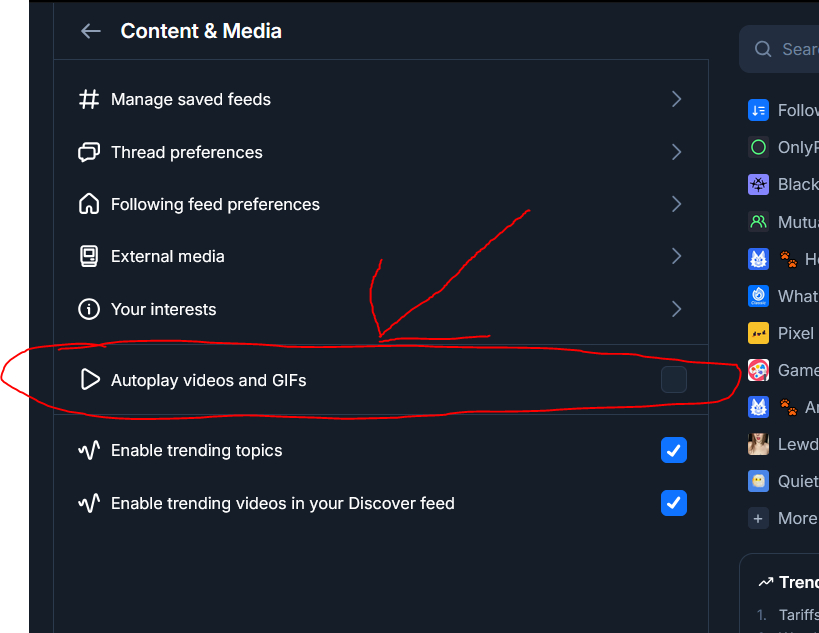Enable the Autoplay videos and GIFs checkbox
Viewport: 819px width, 633px height.
[x=674, y=380]
